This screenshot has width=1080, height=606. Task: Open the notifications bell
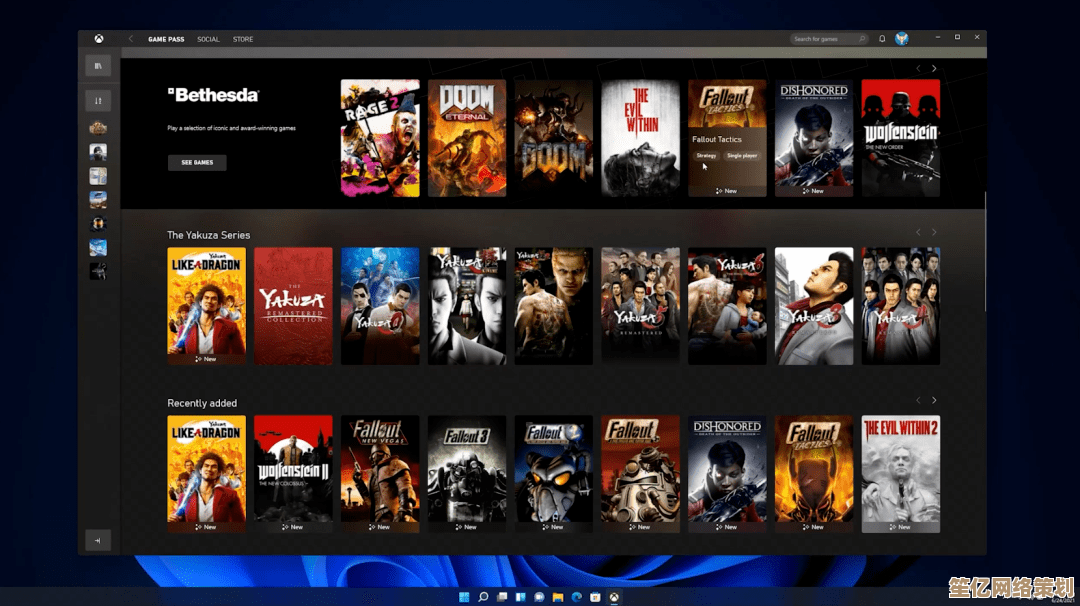[x=882, y=39]
